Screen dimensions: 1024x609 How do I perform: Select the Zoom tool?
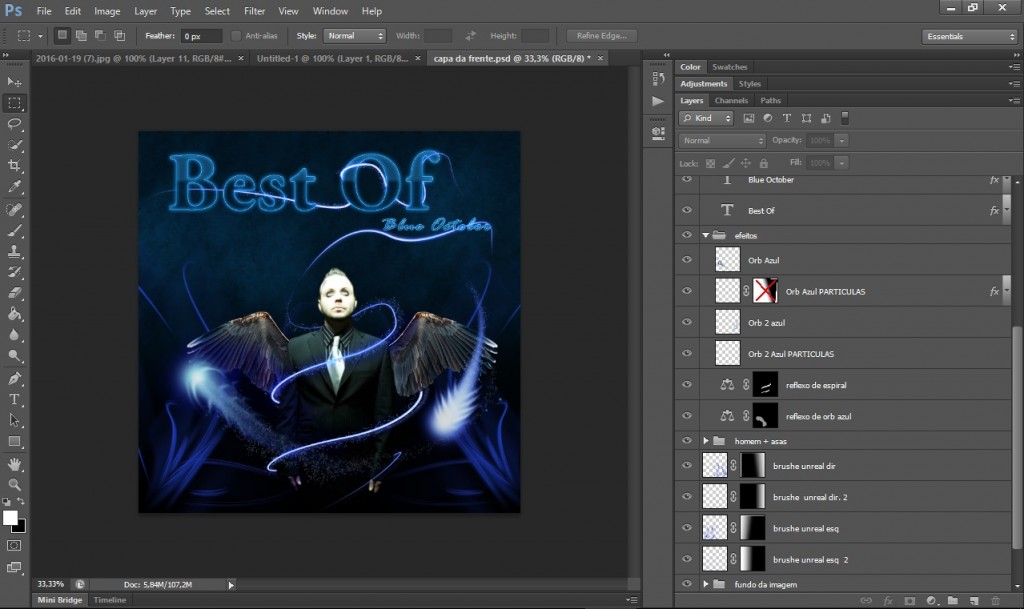coord(14,484)
